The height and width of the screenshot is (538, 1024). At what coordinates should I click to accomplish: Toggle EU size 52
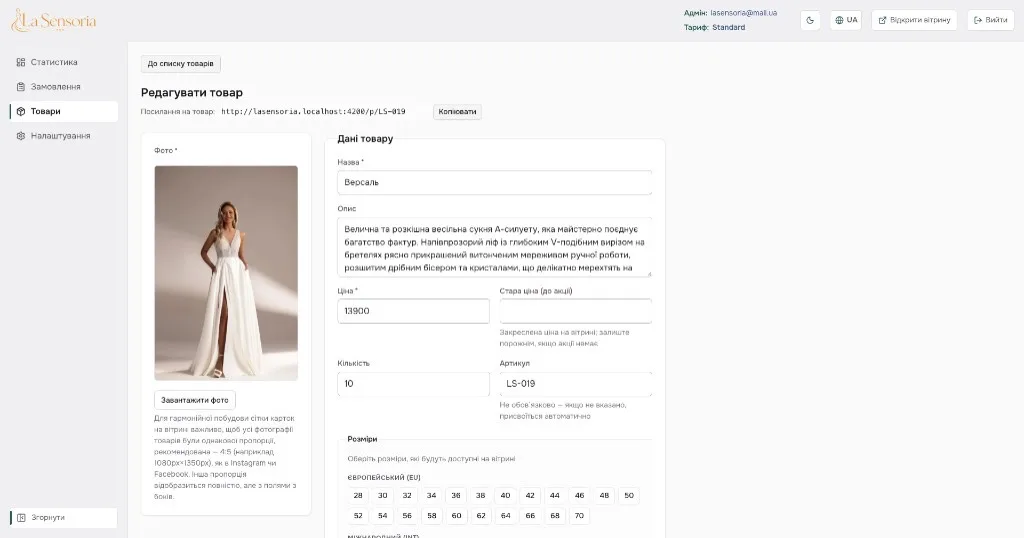358,516
